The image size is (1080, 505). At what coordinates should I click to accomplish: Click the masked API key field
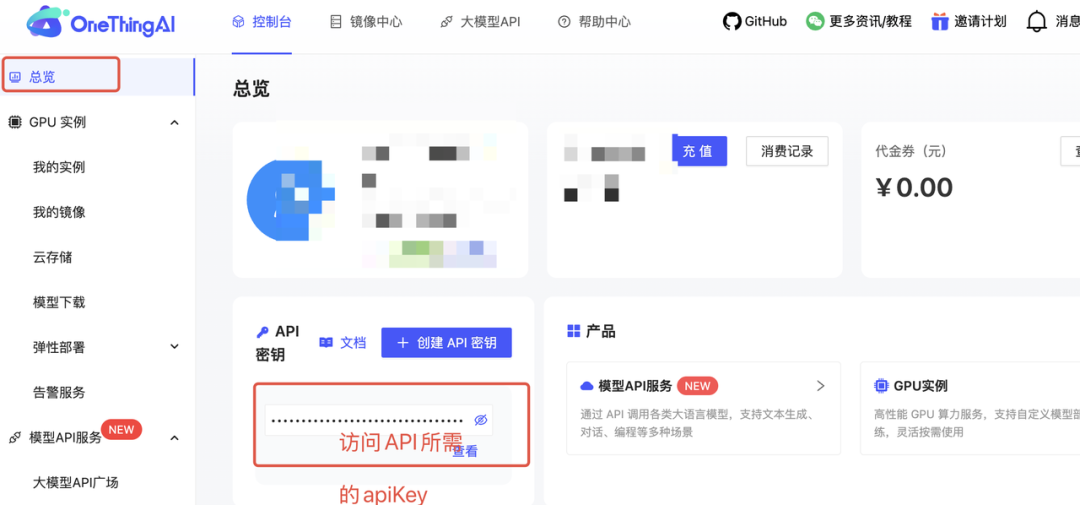tap(367, 420)
